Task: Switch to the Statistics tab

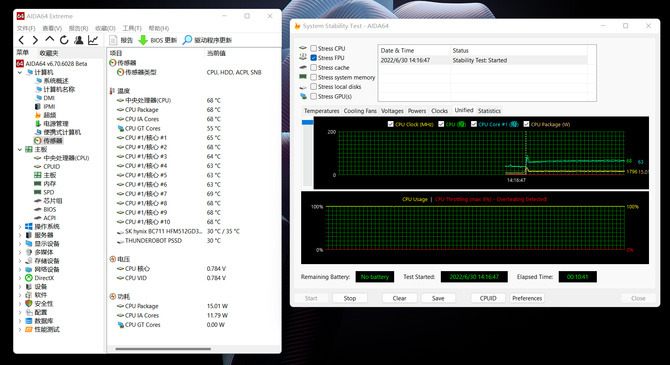Action: [489, 111]
